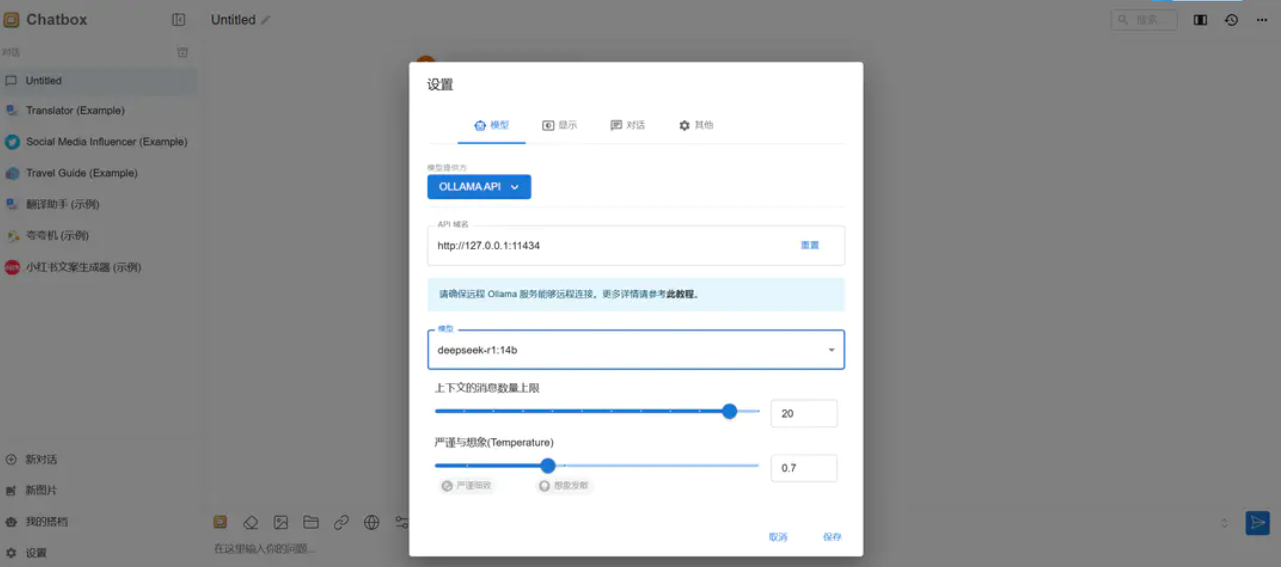Open the history clock icon in the top bar
1282x567 pixels.
point(1231,20)
